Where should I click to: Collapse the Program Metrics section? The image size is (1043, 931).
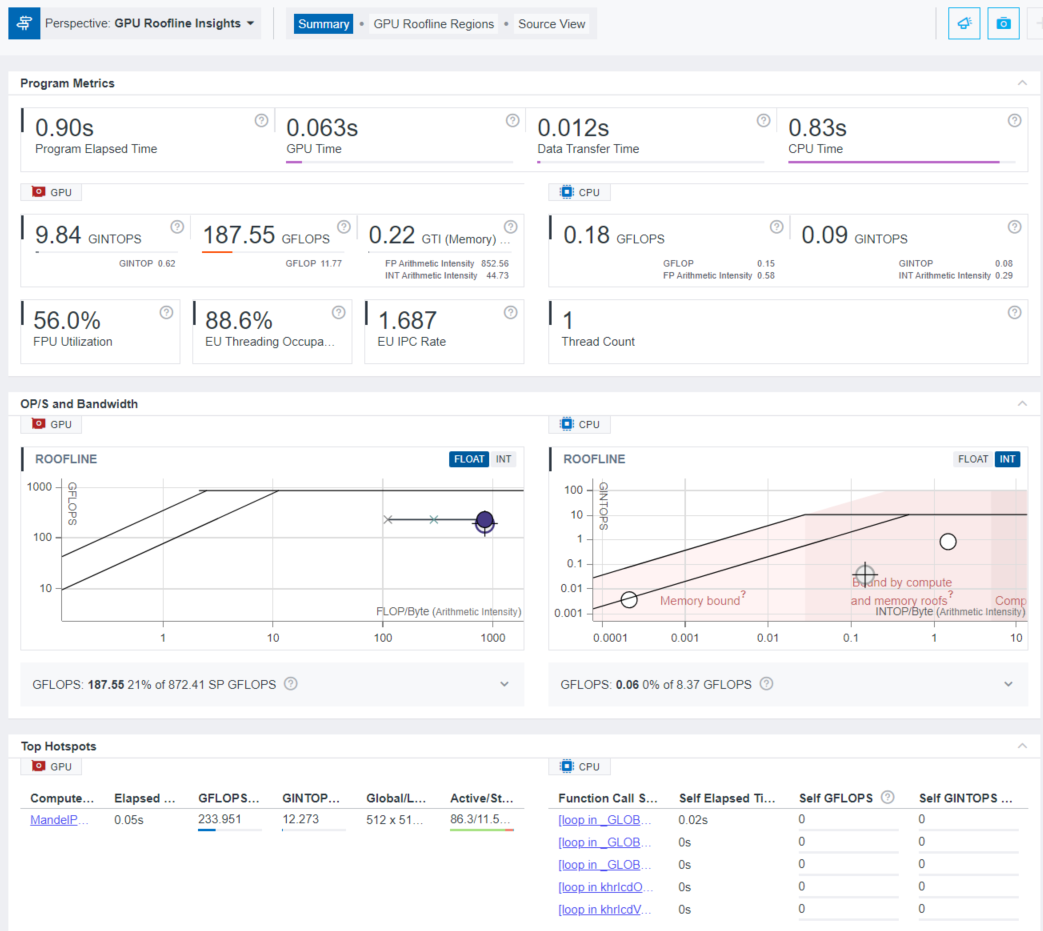(1021, 83)
